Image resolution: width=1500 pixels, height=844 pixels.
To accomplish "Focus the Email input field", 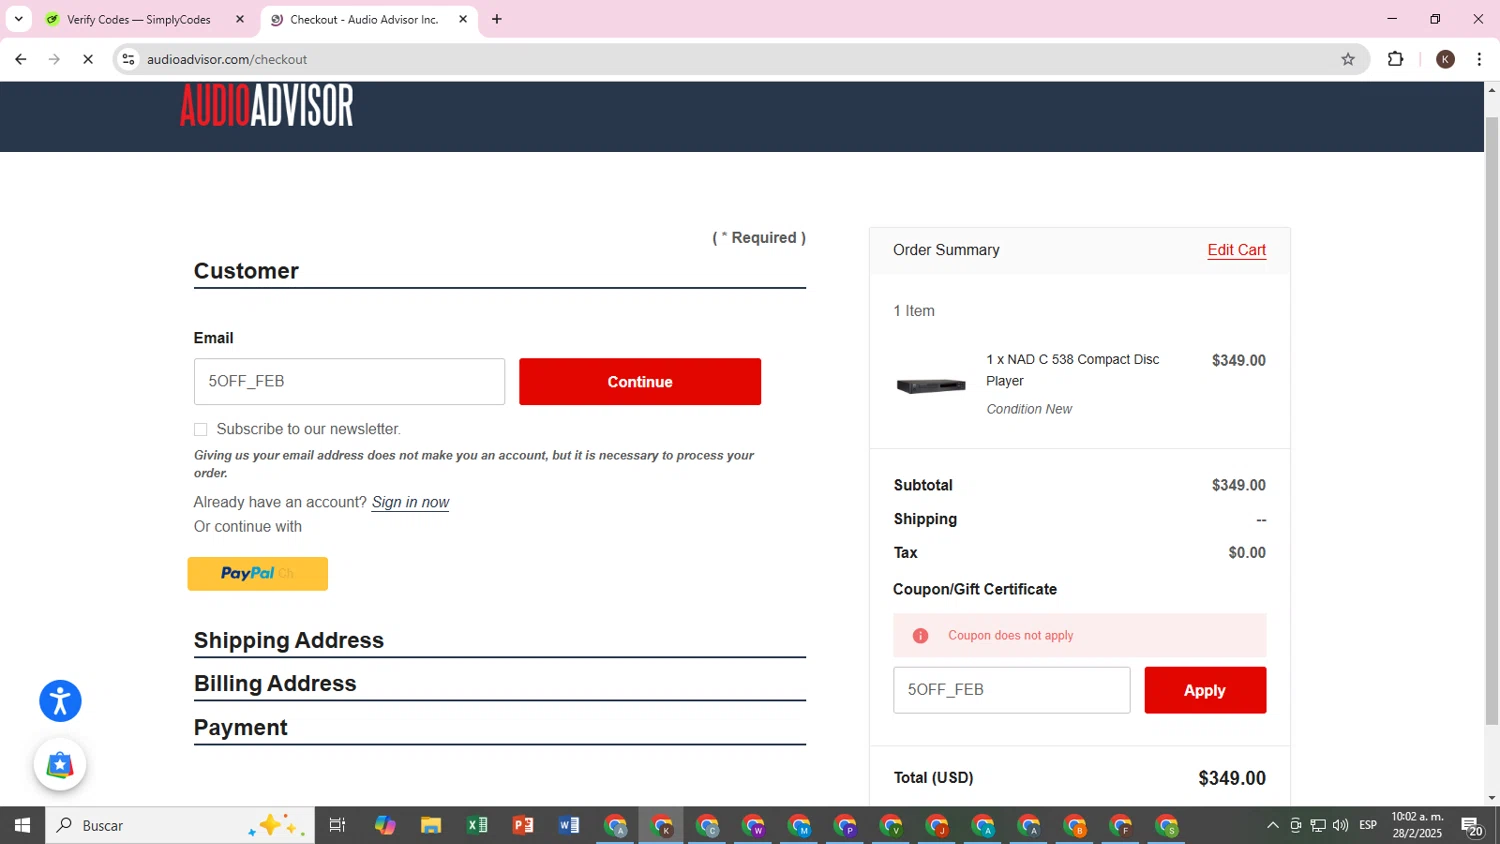I will pyautogui.click(x=349, y=382).
